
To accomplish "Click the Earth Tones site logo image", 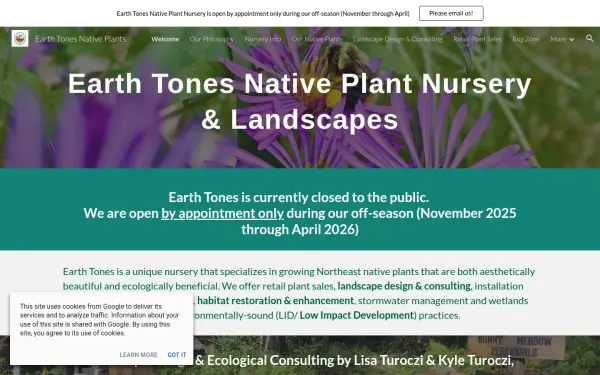I will click(20, 39).
